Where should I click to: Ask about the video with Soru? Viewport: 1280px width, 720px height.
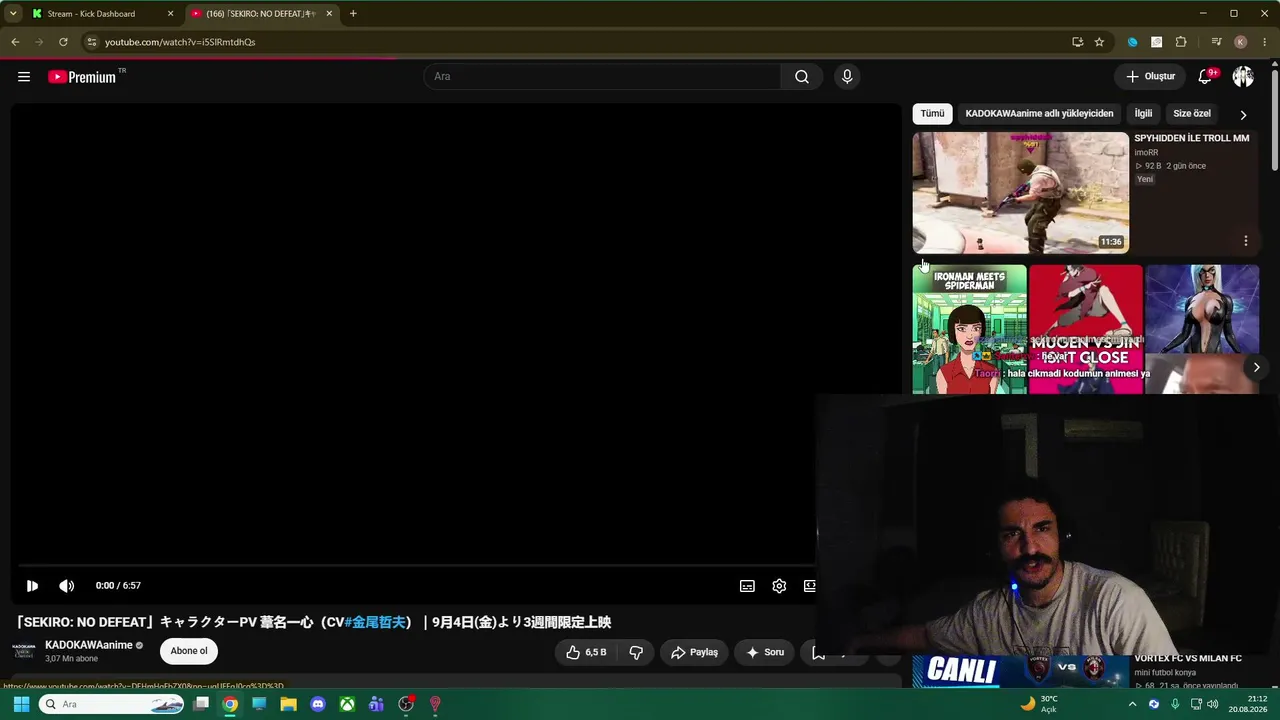pyautogui.click(x=765, y=652)
